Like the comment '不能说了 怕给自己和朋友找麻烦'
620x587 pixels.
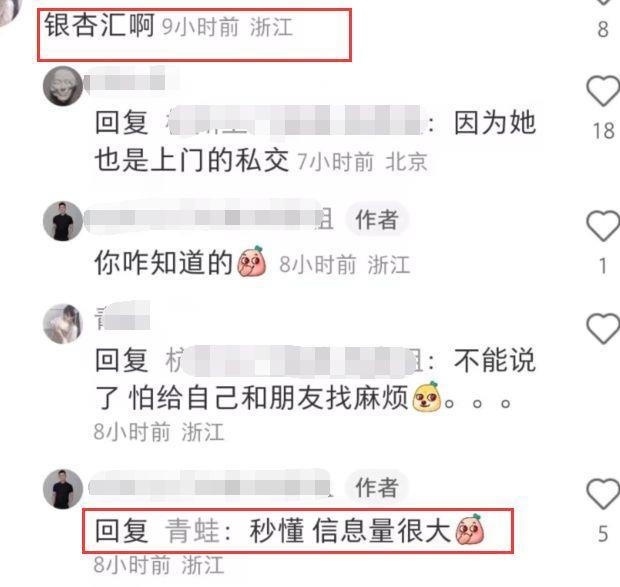point(603,329)
